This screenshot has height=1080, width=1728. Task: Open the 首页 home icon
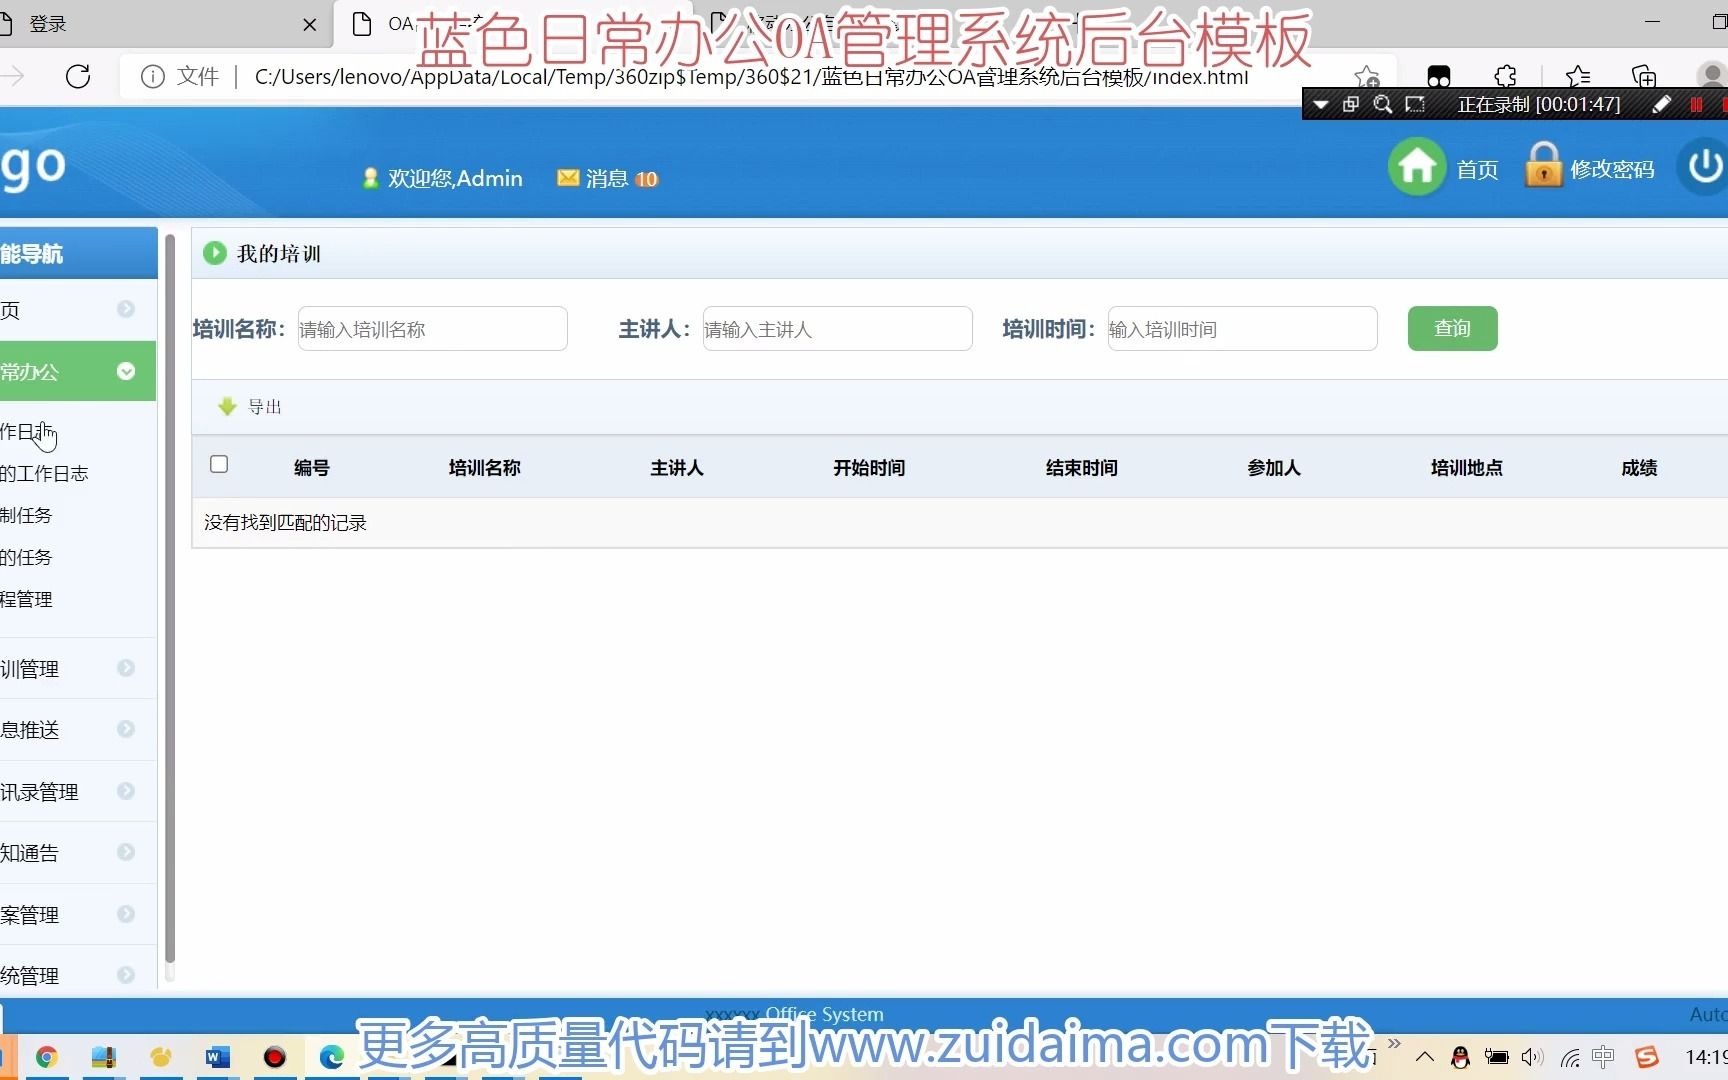tap(1416, 166)
